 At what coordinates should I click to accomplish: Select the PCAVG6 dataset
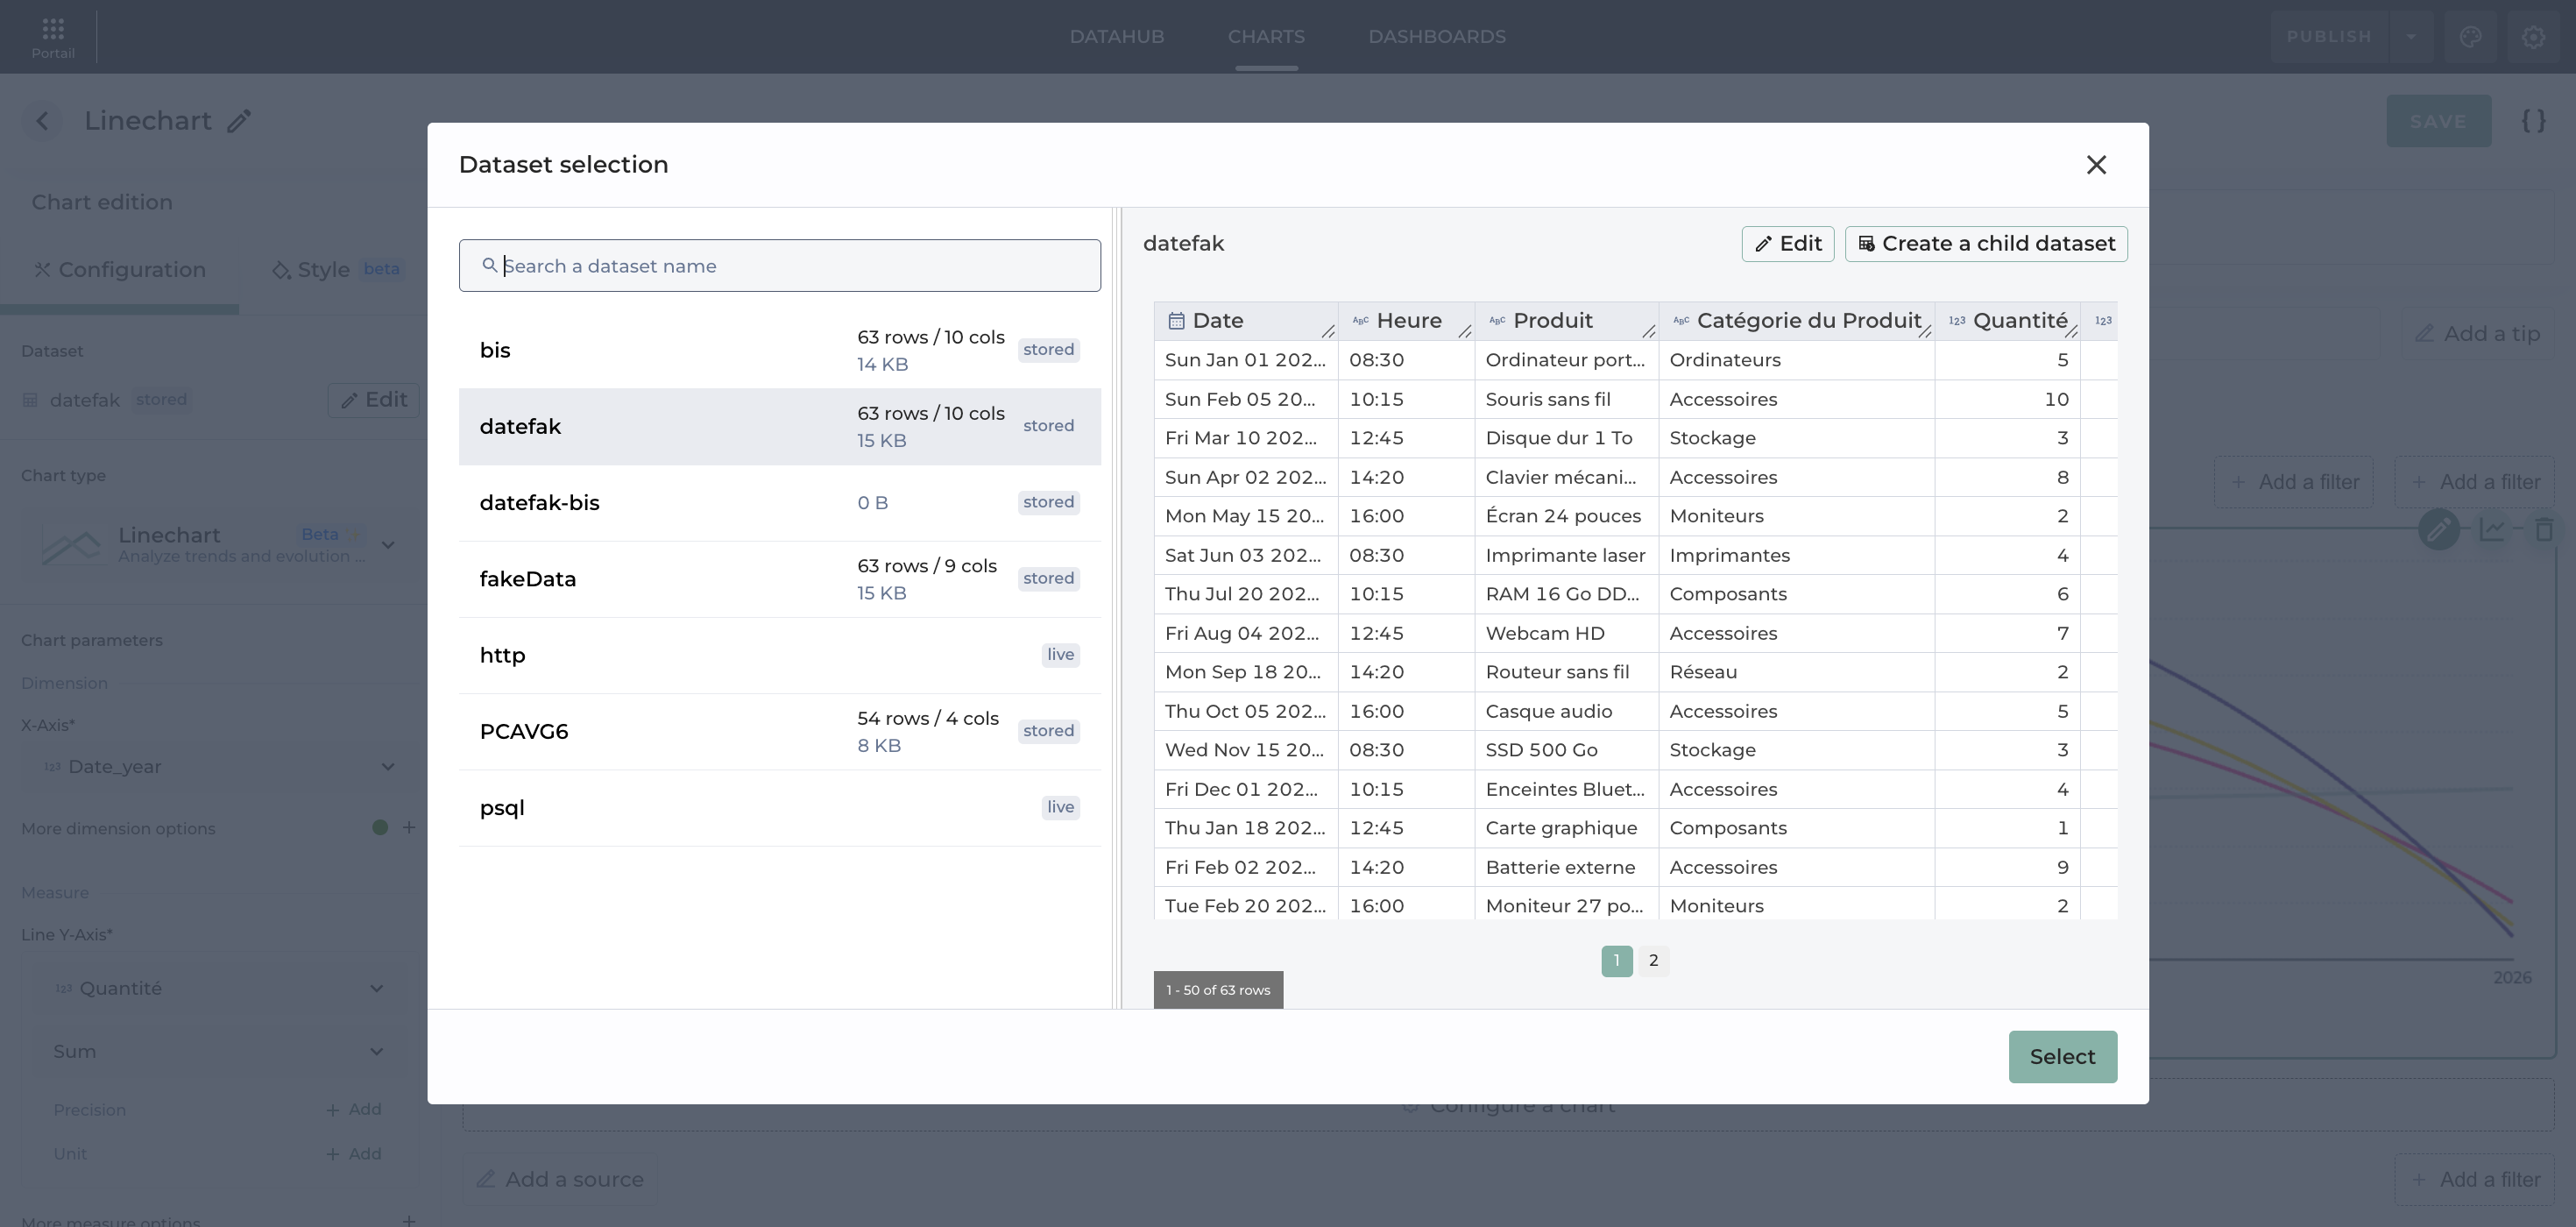click(779, 732)
